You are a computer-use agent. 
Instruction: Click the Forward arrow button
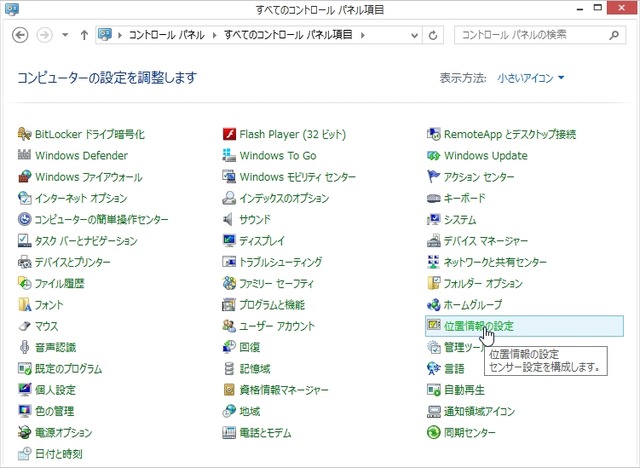[44, 35]
